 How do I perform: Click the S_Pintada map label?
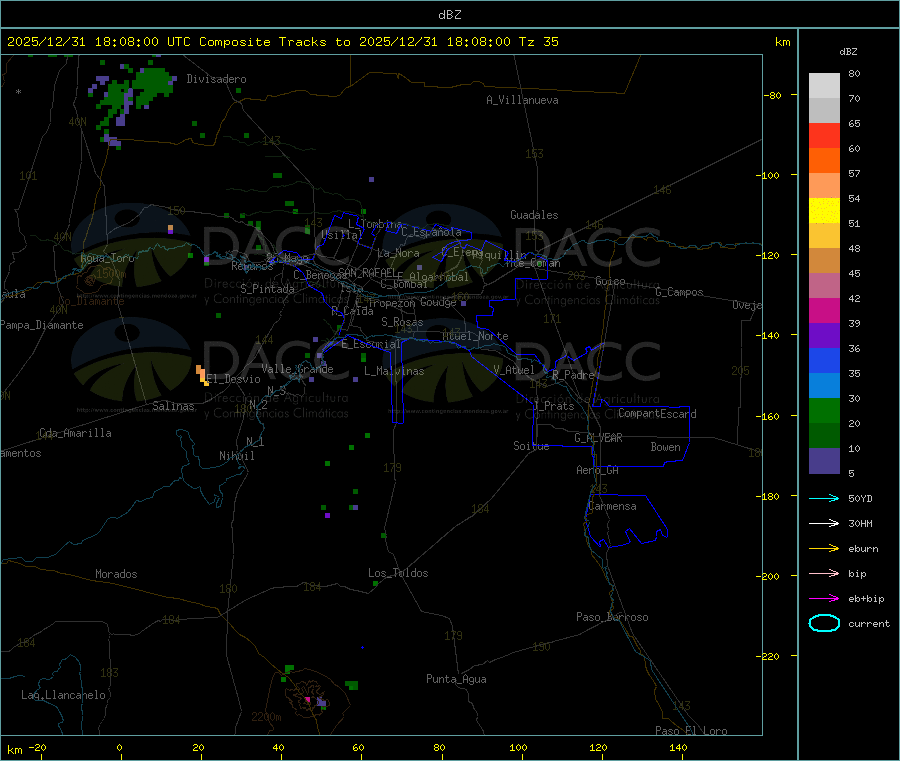[x=267, y=289]
